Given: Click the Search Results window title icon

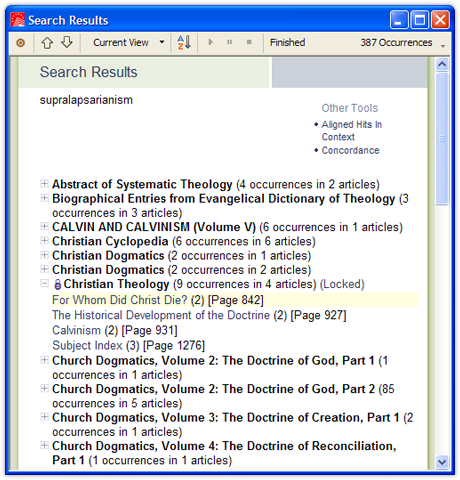Looking at the screenshot, I should [x=17, y=20].
